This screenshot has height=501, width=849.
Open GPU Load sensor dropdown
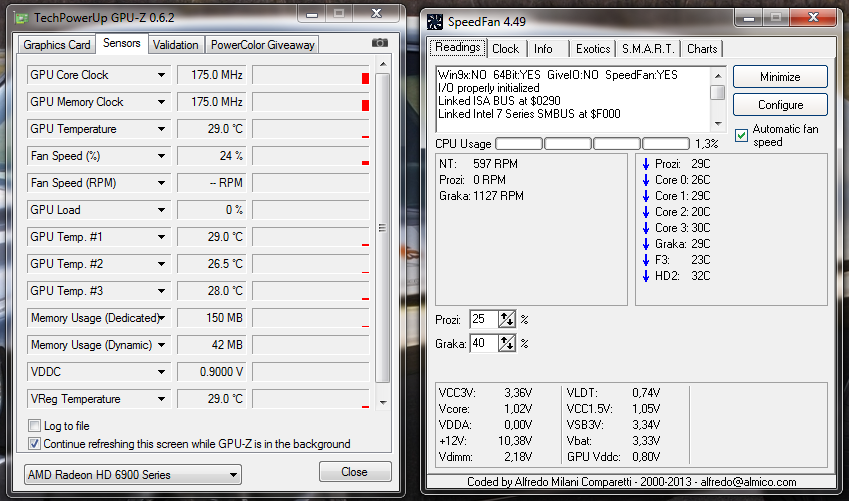coord(161,210)
